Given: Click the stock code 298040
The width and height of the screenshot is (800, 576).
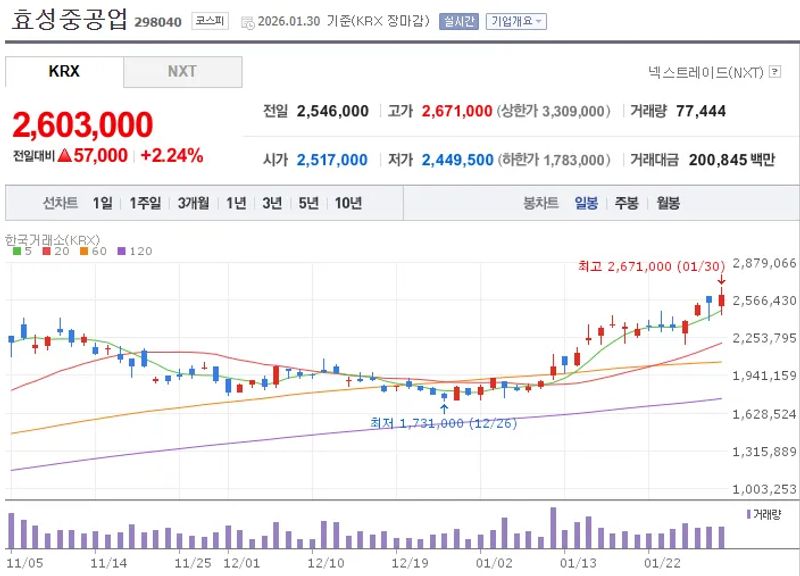Looking at the screenshot, I should [x=158, y=22].
